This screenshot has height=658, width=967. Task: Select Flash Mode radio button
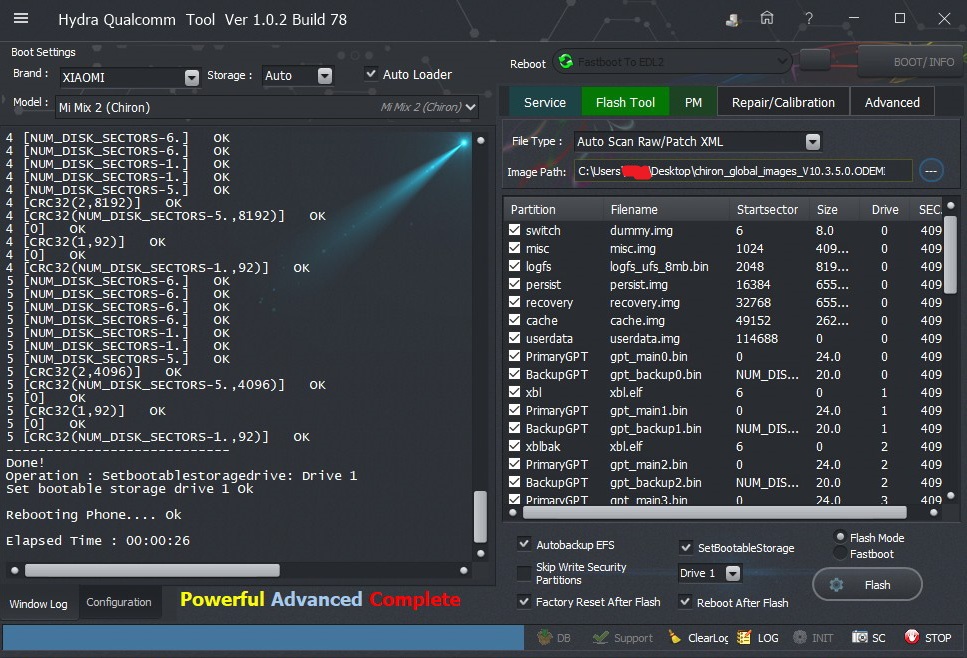pos(840,537)
